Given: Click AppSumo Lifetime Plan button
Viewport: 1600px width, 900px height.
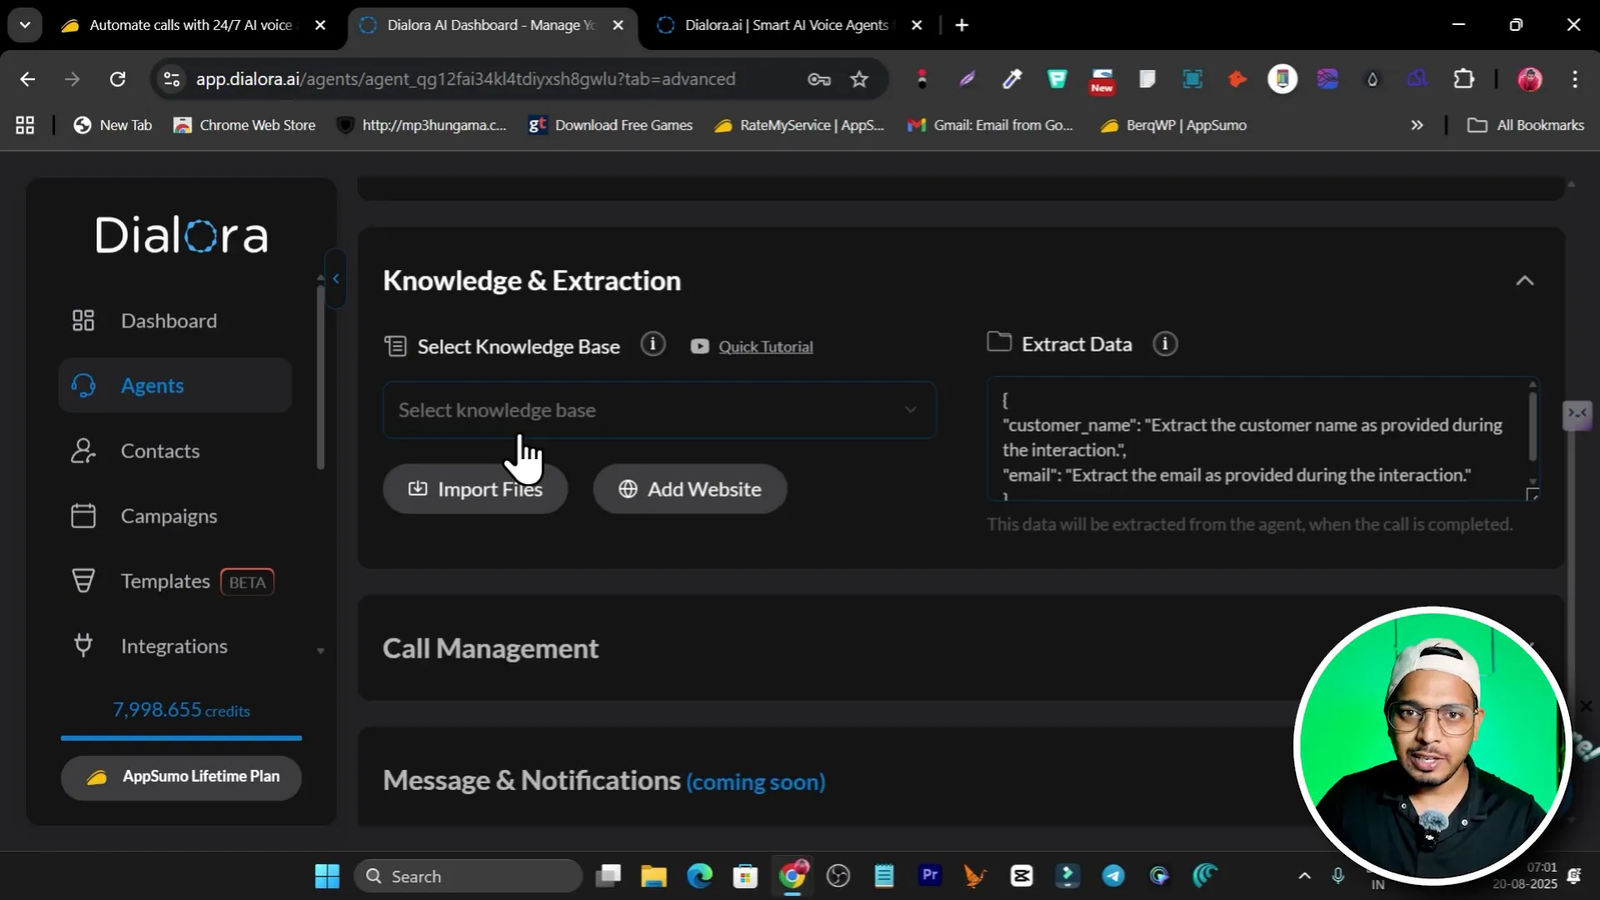Looking at the screenshot, I should click(x=181, y=777).
